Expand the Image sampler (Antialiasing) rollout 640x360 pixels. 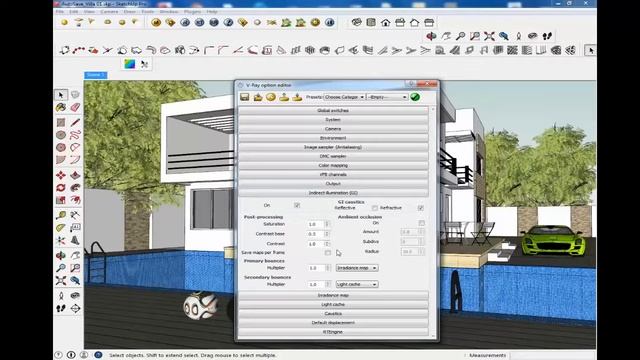tap(333, 147)
